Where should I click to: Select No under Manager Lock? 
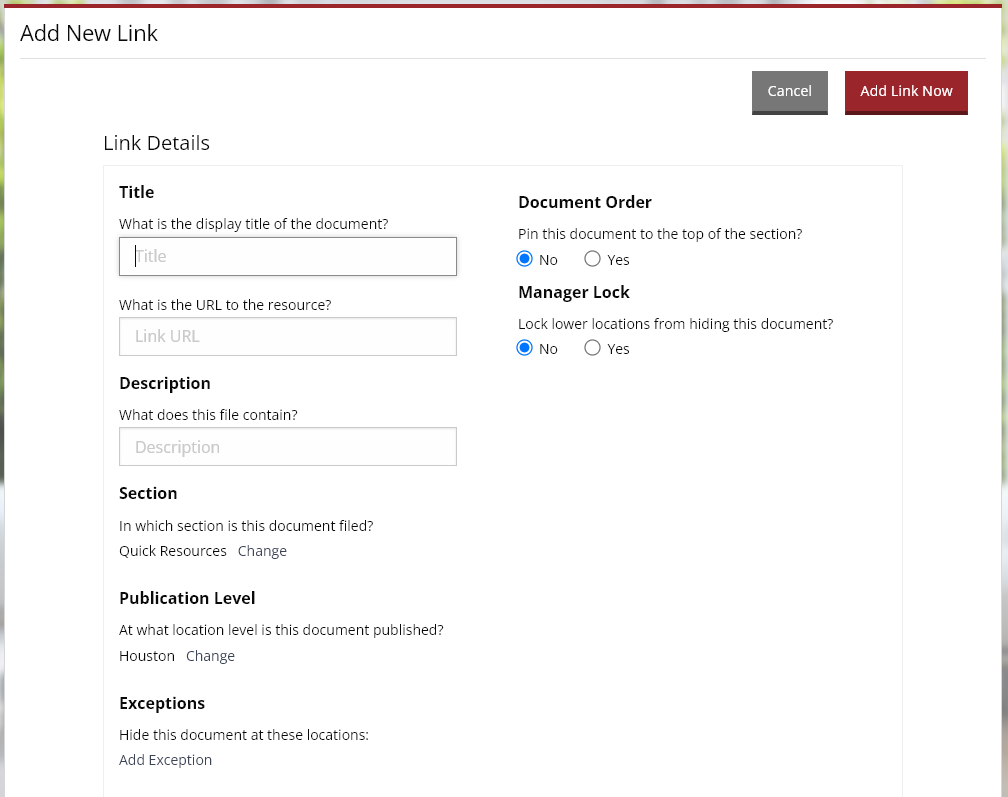pyautogui.click(x=525, y=348)
